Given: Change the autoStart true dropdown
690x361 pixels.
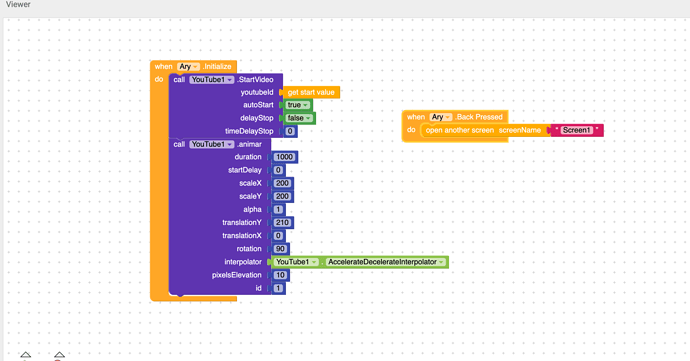Looking at the screenshot, I should tap(298, 105).
